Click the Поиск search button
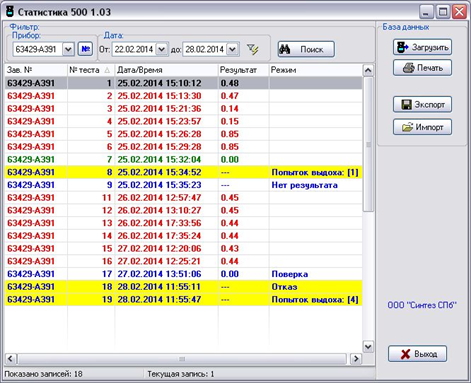 coord(306,49)
